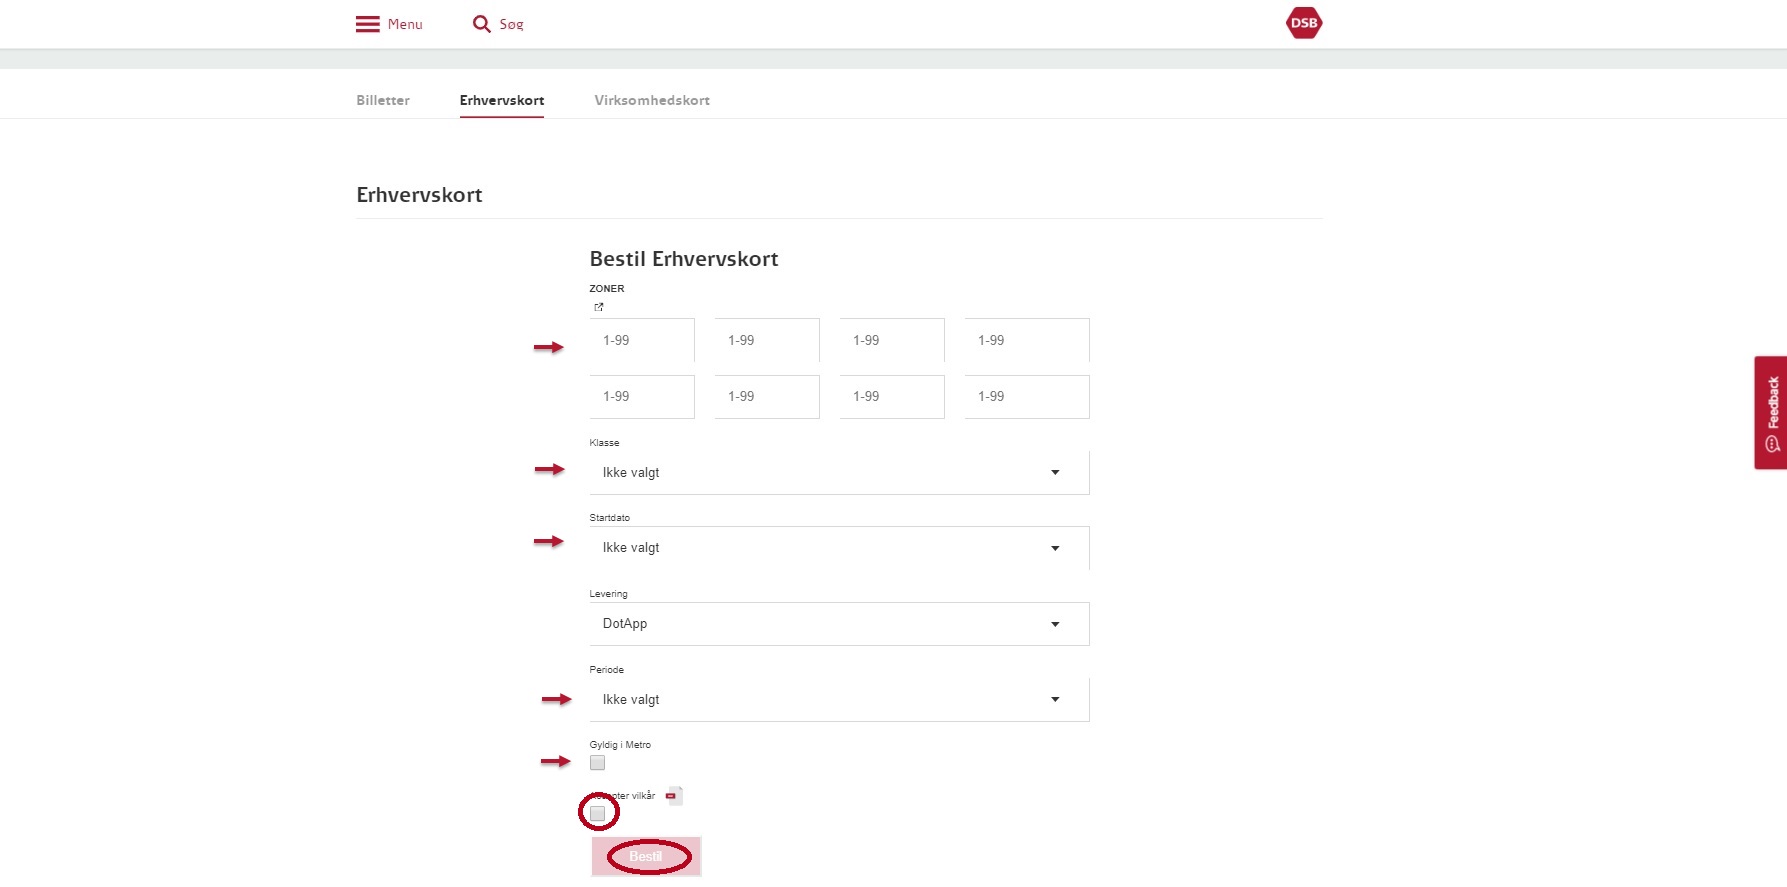Select the last zone field in second row

[1026, 397]
